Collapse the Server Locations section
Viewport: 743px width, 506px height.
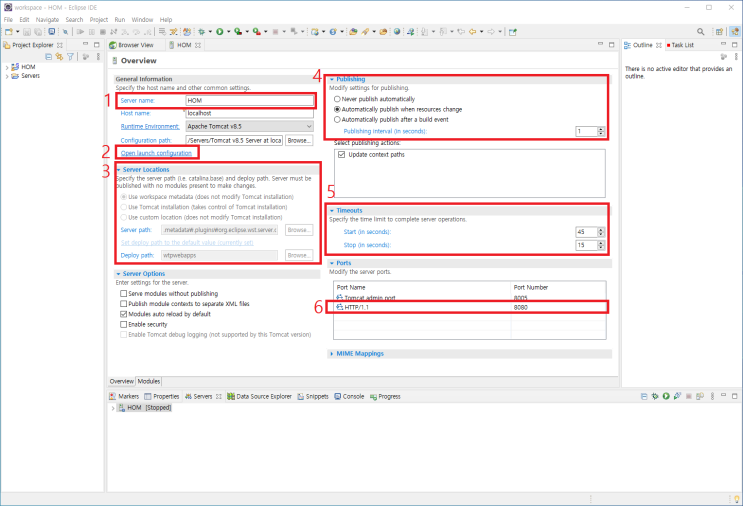tap(118, 170)
